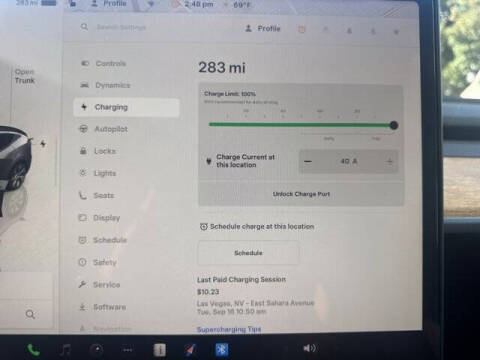Open the dashcam camera icon
The image size is (480, 360).
tap(97, 349)
